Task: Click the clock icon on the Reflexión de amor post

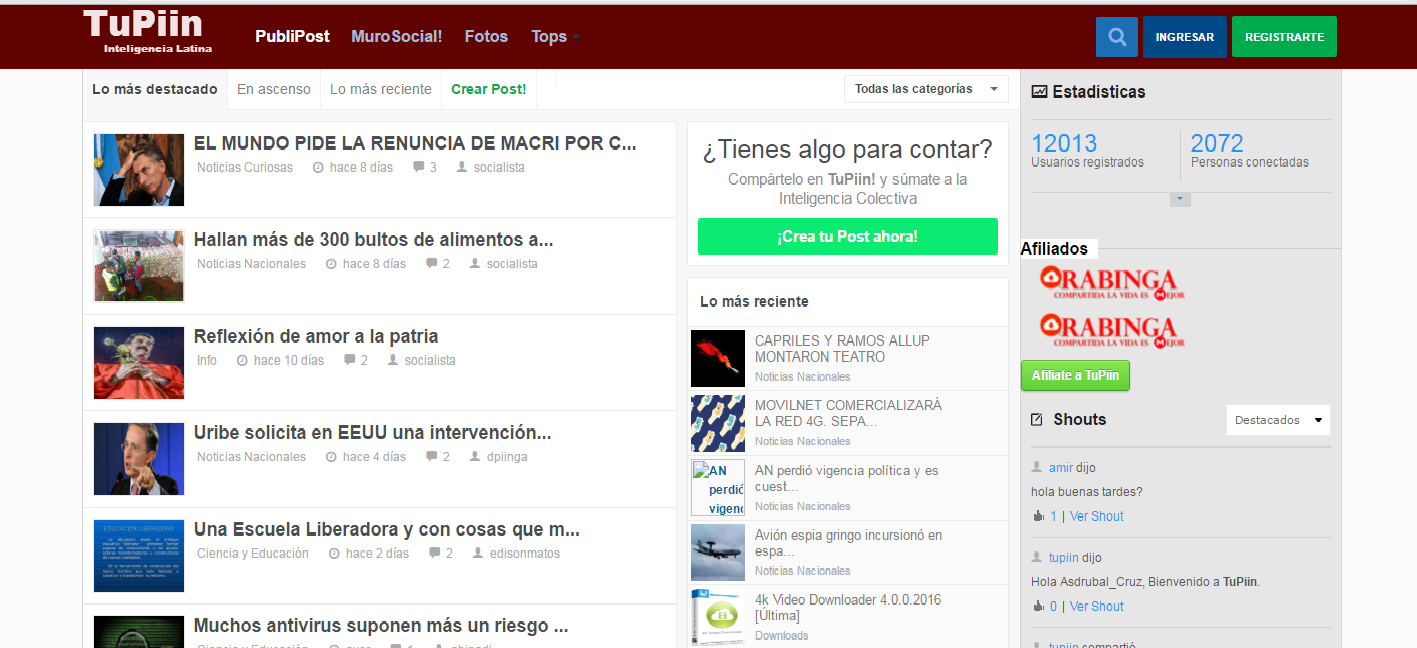Action: click(242, 360)
